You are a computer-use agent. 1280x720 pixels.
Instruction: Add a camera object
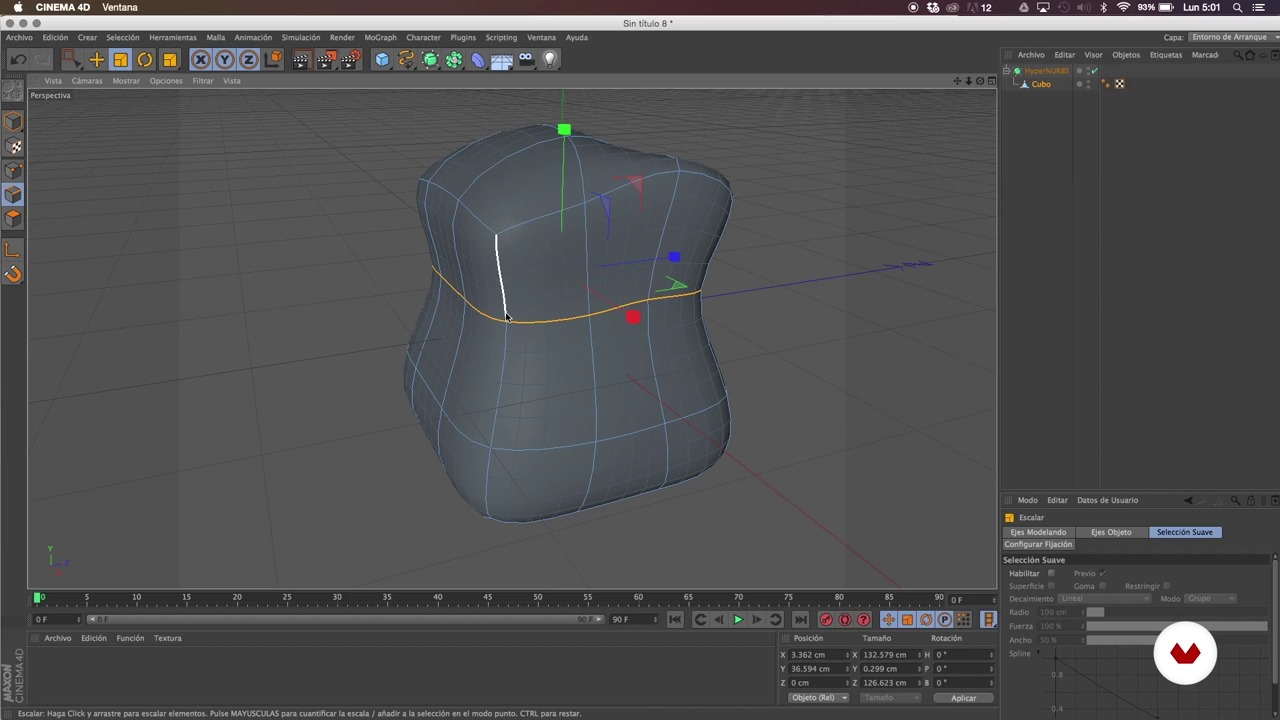pos(526,60)
